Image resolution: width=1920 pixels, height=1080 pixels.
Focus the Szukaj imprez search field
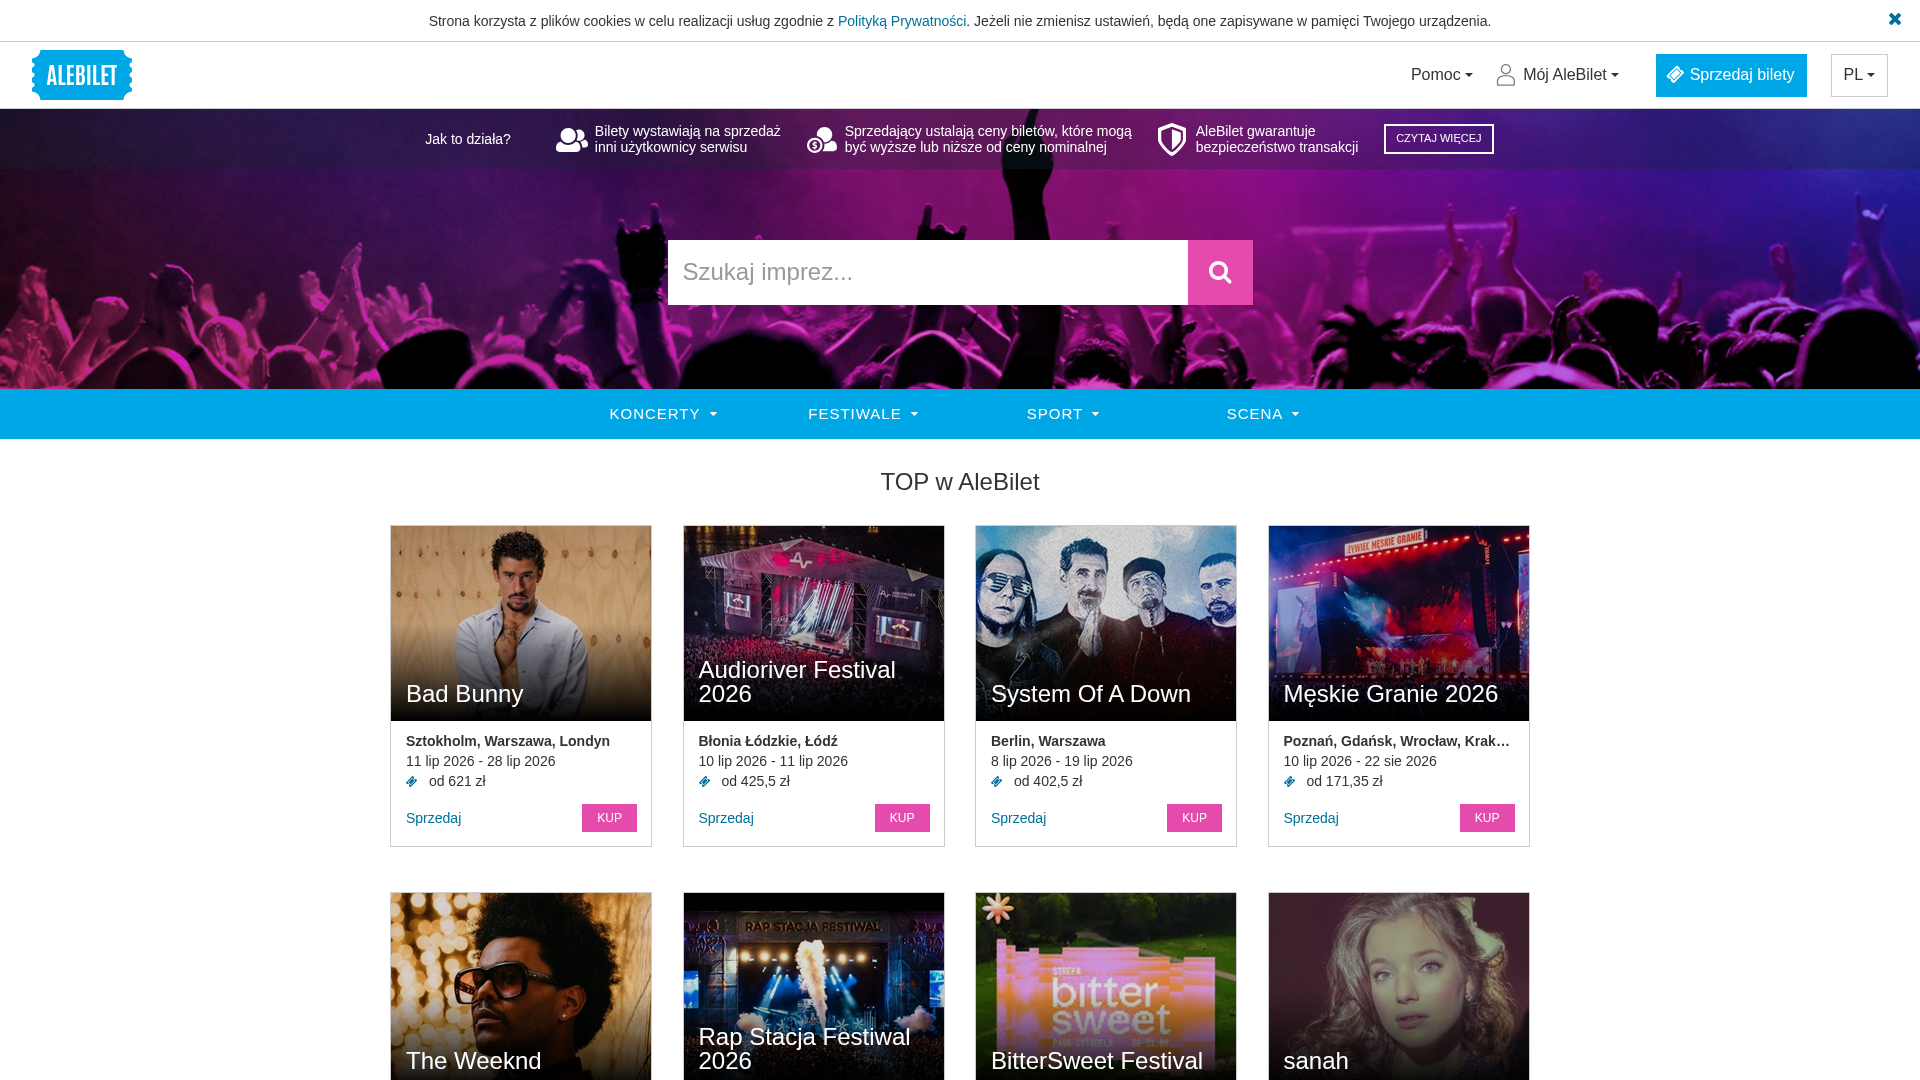[928, 272]
